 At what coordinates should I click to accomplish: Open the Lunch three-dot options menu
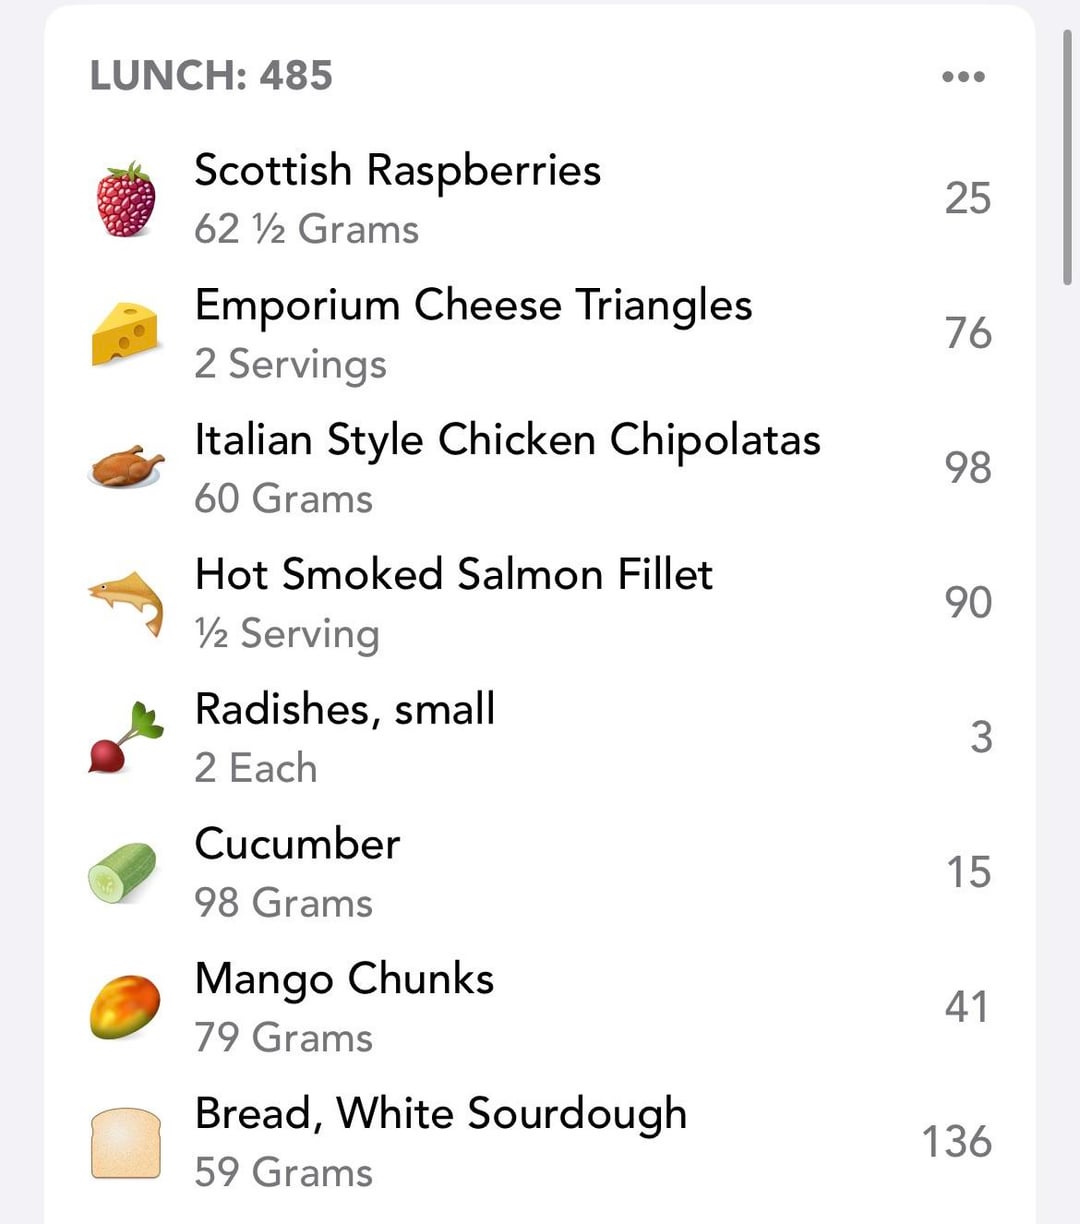point(963,77)
